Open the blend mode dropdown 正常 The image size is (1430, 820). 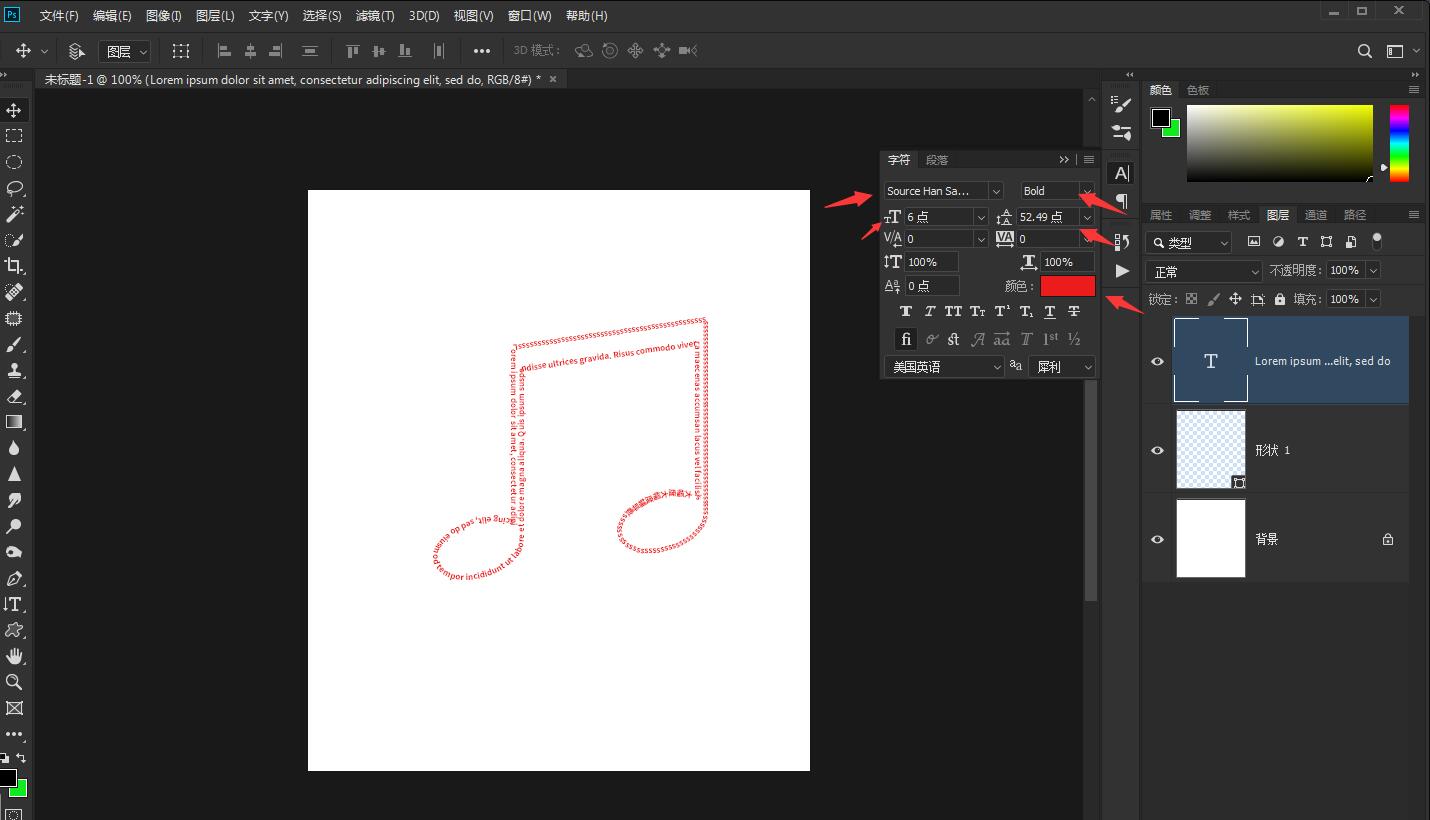click(x=1205, y=271)
